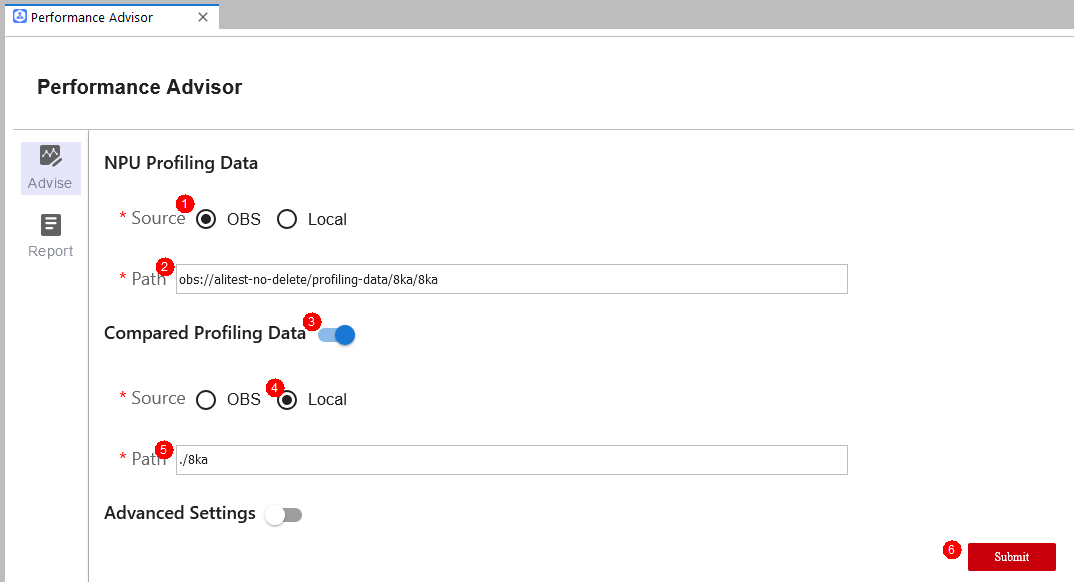Screen dimensions: 1074x582
Task: Click the NPU profiling obs:// path field
Action: point(512,279)
